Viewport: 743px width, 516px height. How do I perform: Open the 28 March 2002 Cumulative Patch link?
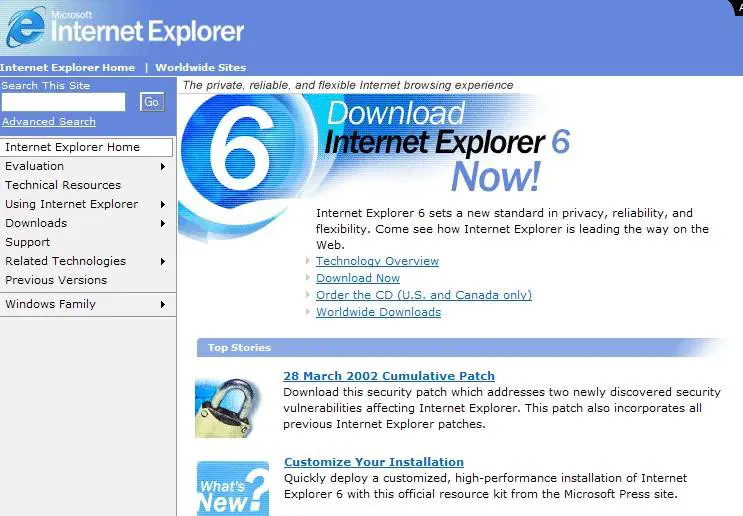[x=389, y=376]
